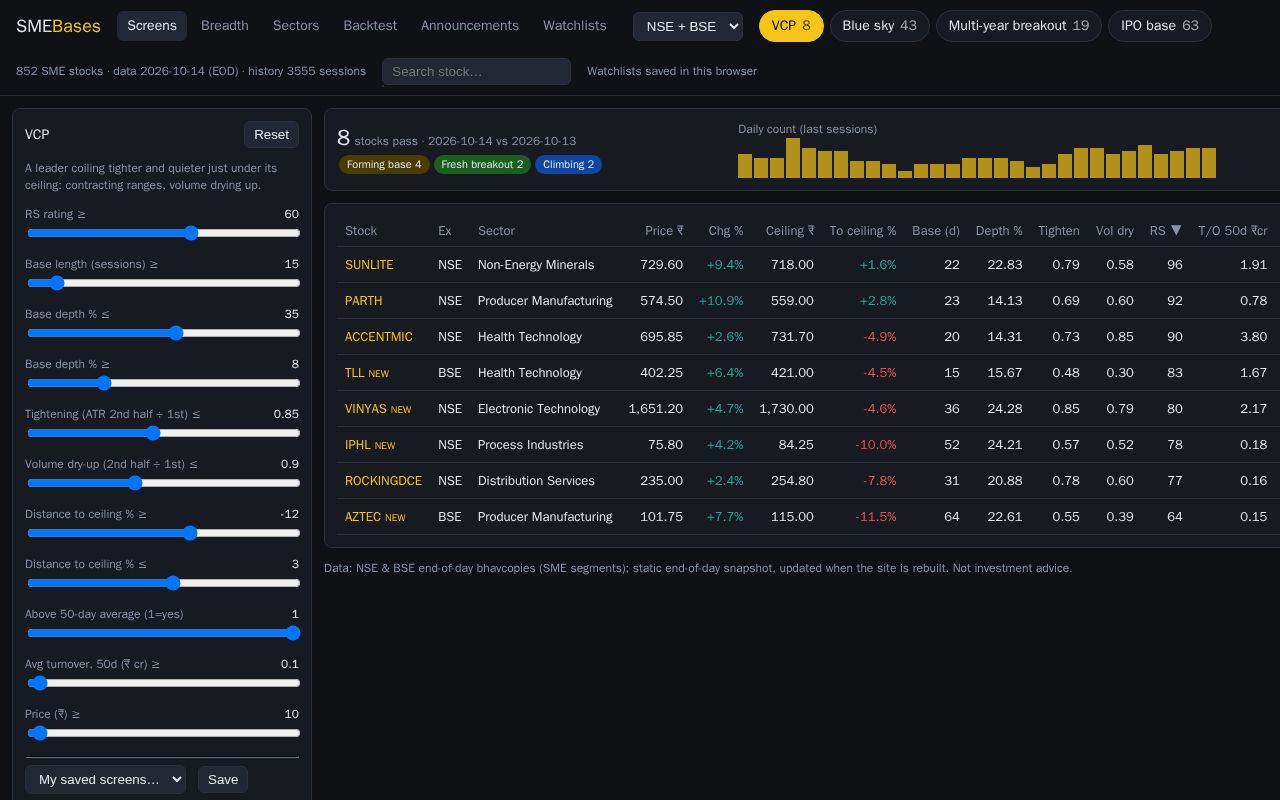The height and width of the screenshot is (800, 1280).
Task: Adjust the RS rating slider
Action: tap(164, 233)
